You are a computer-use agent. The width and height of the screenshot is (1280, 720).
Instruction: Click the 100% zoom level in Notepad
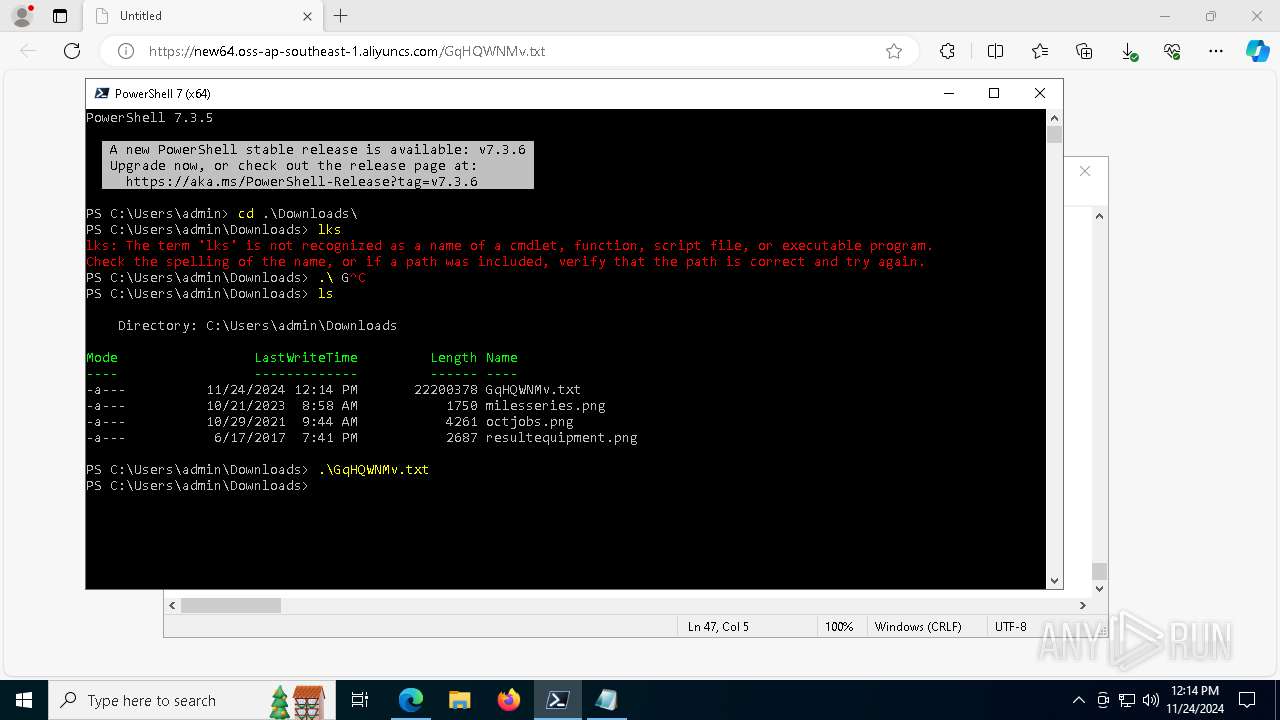(839, 627)
